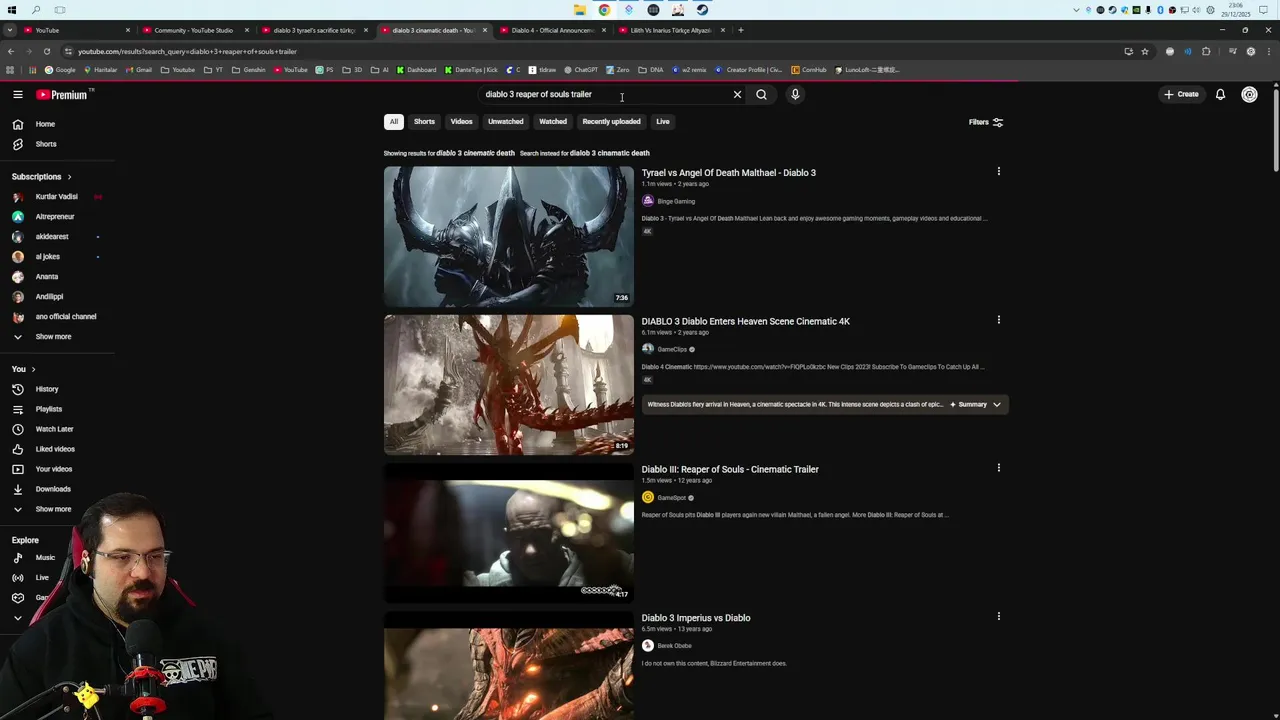
Task: Select the Shorts filter chip
Action: click(x=424, y=122)
